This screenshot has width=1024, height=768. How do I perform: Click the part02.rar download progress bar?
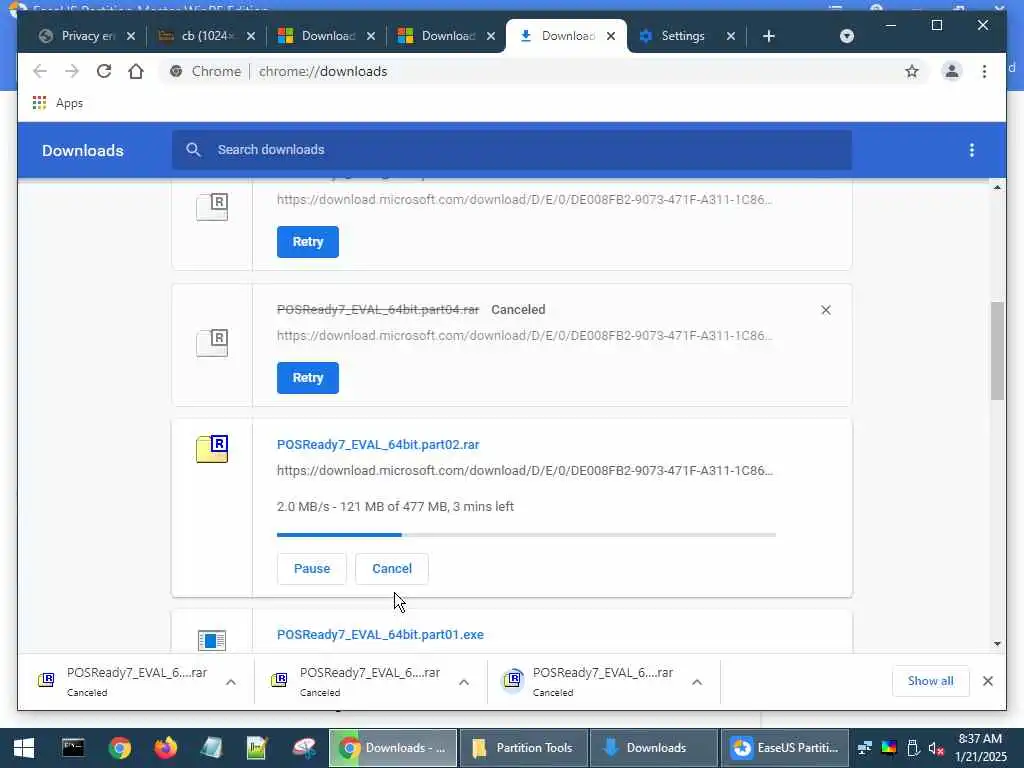[526, 535]
